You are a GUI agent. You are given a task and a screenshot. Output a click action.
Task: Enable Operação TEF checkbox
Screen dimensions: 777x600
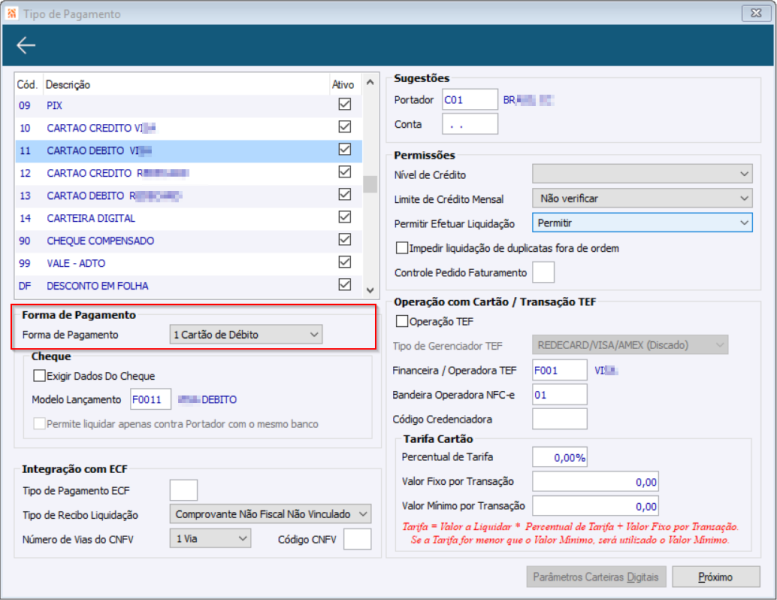[402, 321]
